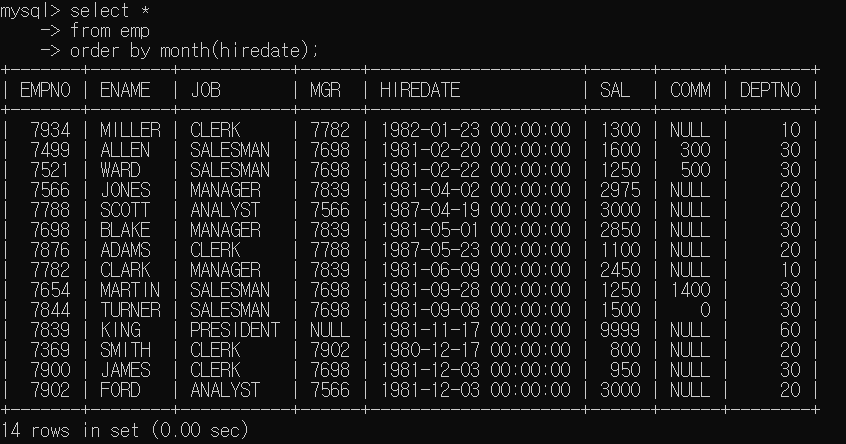Click hiredate 1982-01-23 00:00:00

(475, 130)
